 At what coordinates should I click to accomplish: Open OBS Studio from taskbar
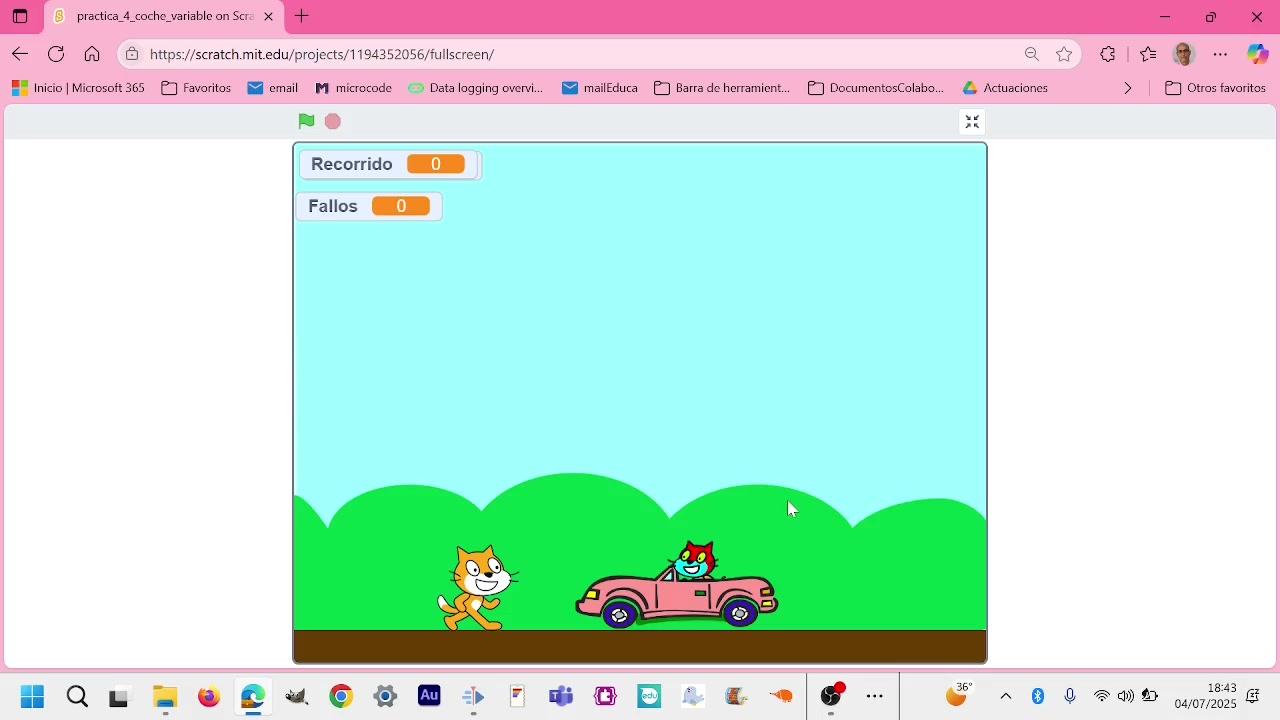[831, 696]
